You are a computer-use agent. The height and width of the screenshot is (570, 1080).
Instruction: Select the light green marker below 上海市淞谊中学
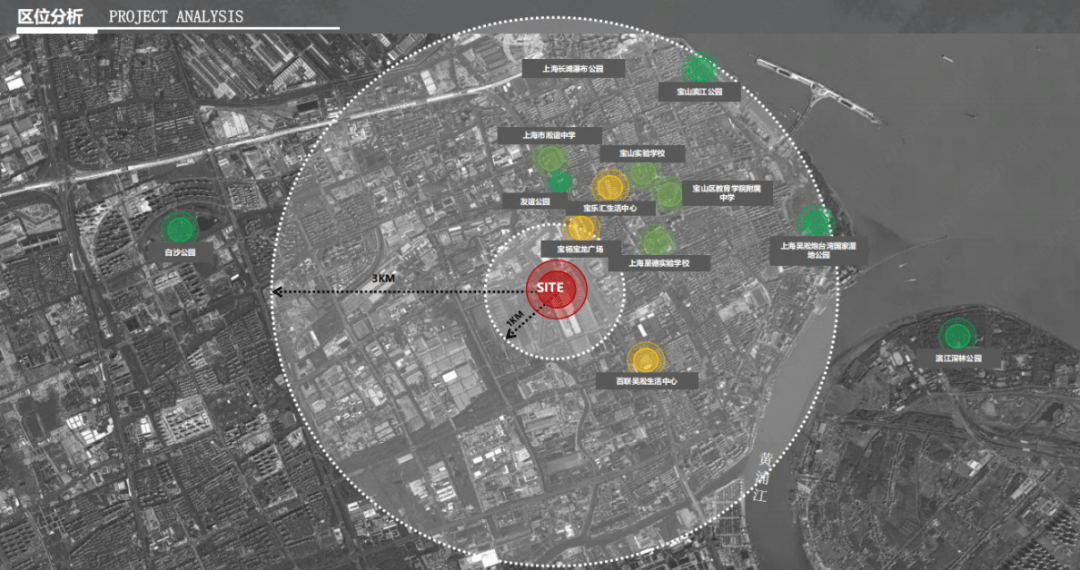(x=549, y=158)
